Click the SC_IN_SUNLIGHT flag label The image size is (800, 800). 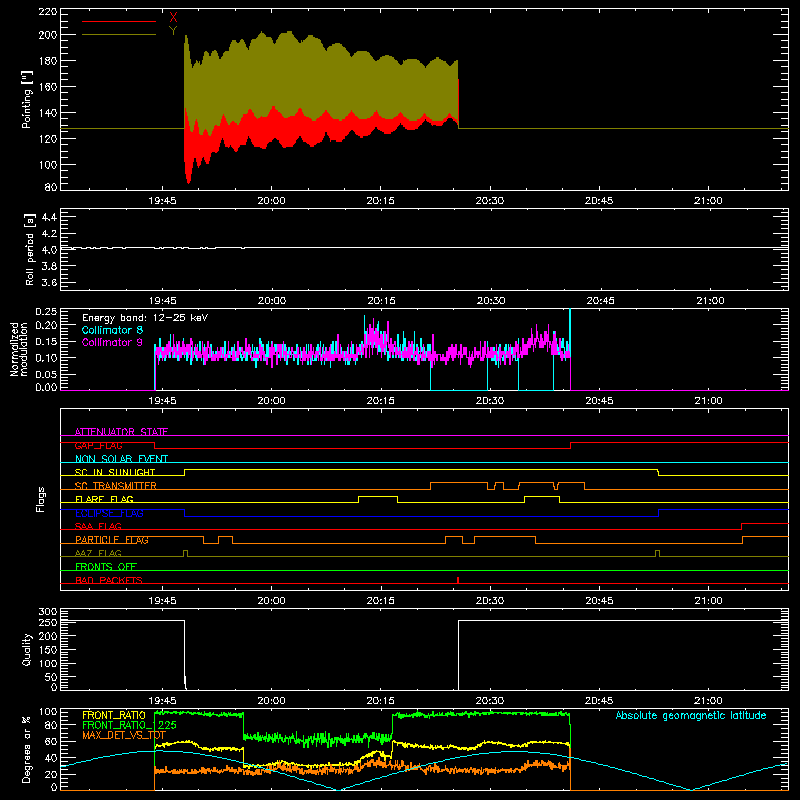click(x=115, y=472)
